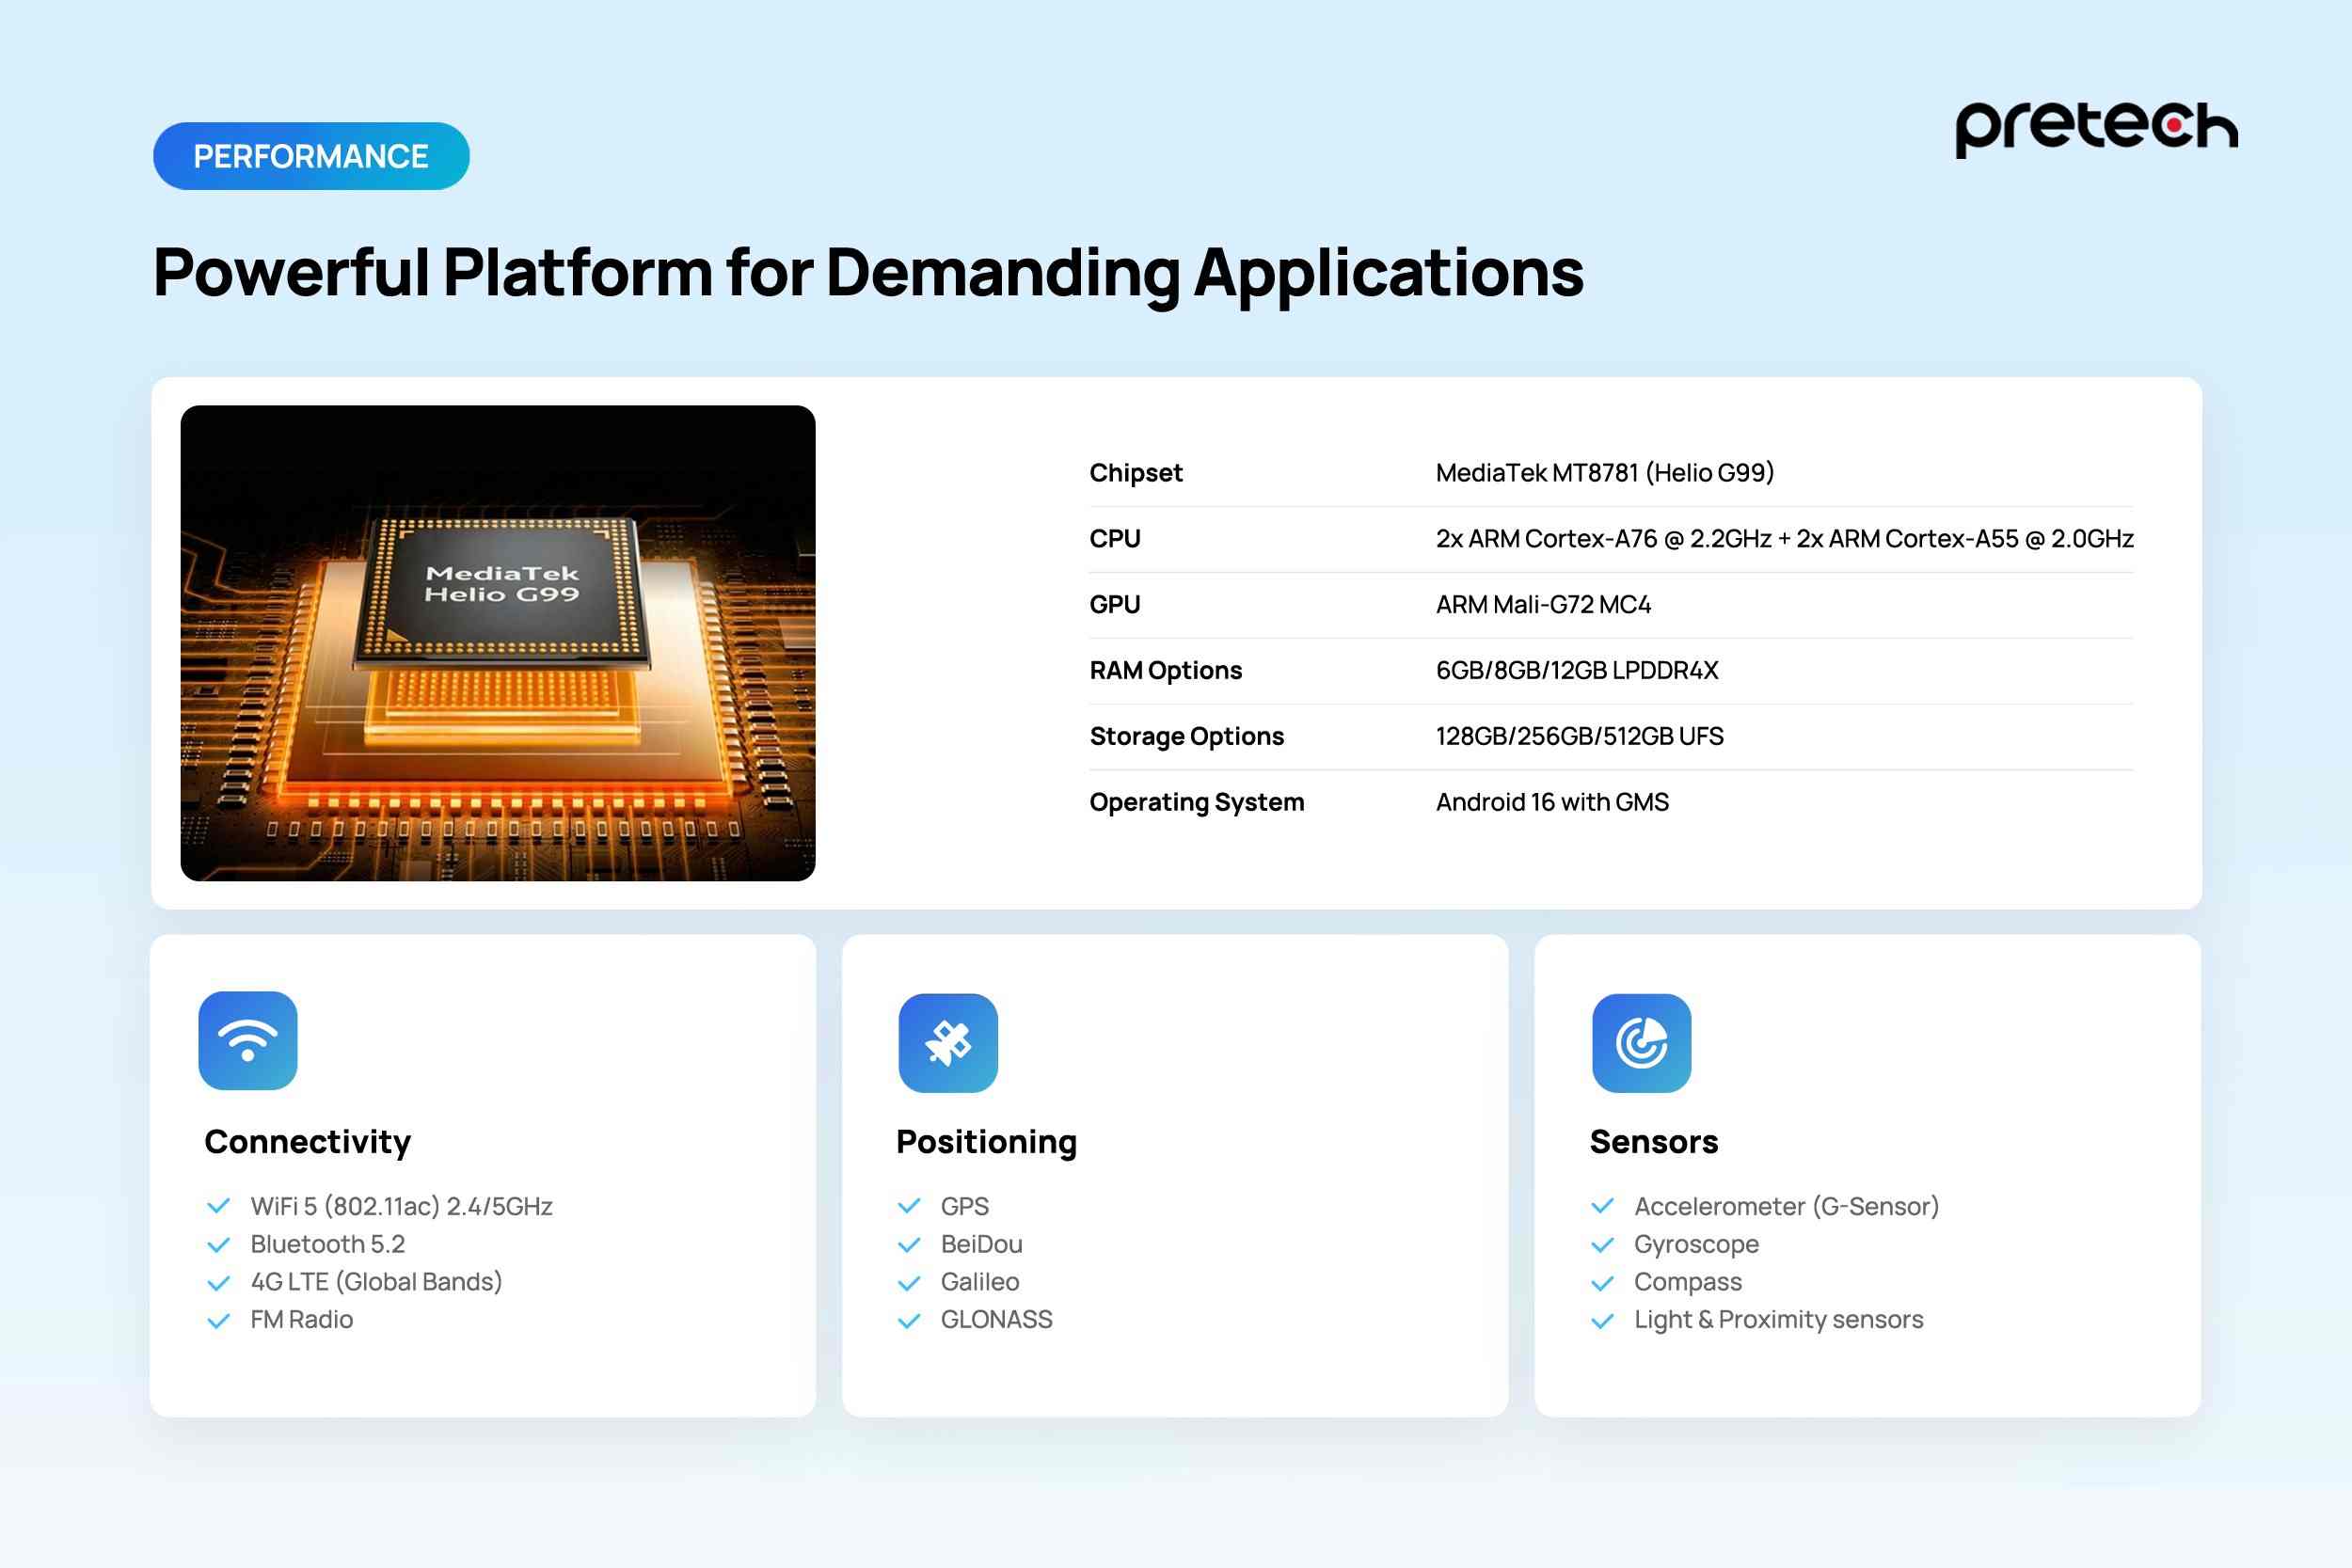Select the Chipset specification row label
Screen dimensions: 2352x1568
tap(1135, 473)
